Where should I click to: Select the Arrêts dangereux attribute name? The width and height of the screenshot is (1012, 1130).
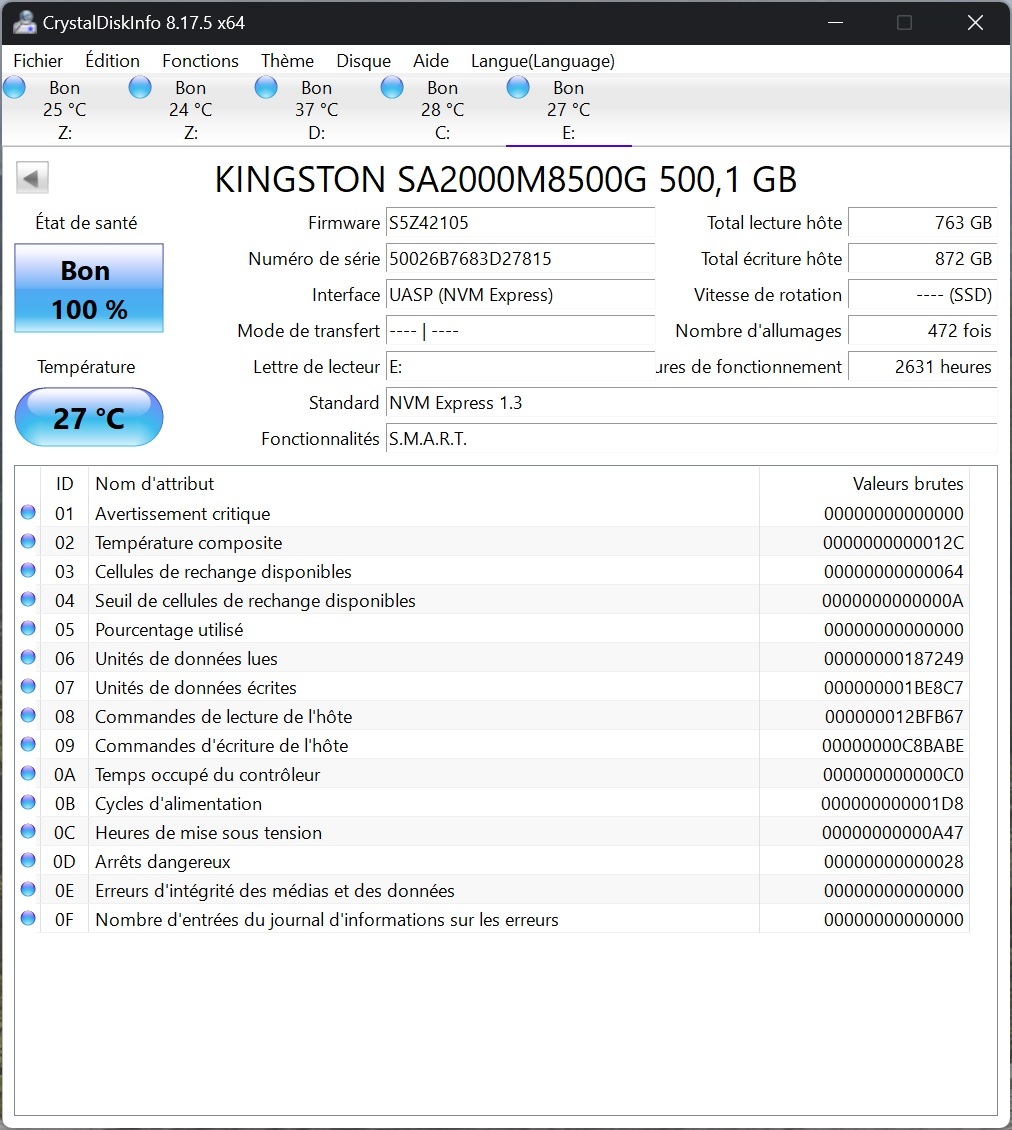(x=163, y=862)
